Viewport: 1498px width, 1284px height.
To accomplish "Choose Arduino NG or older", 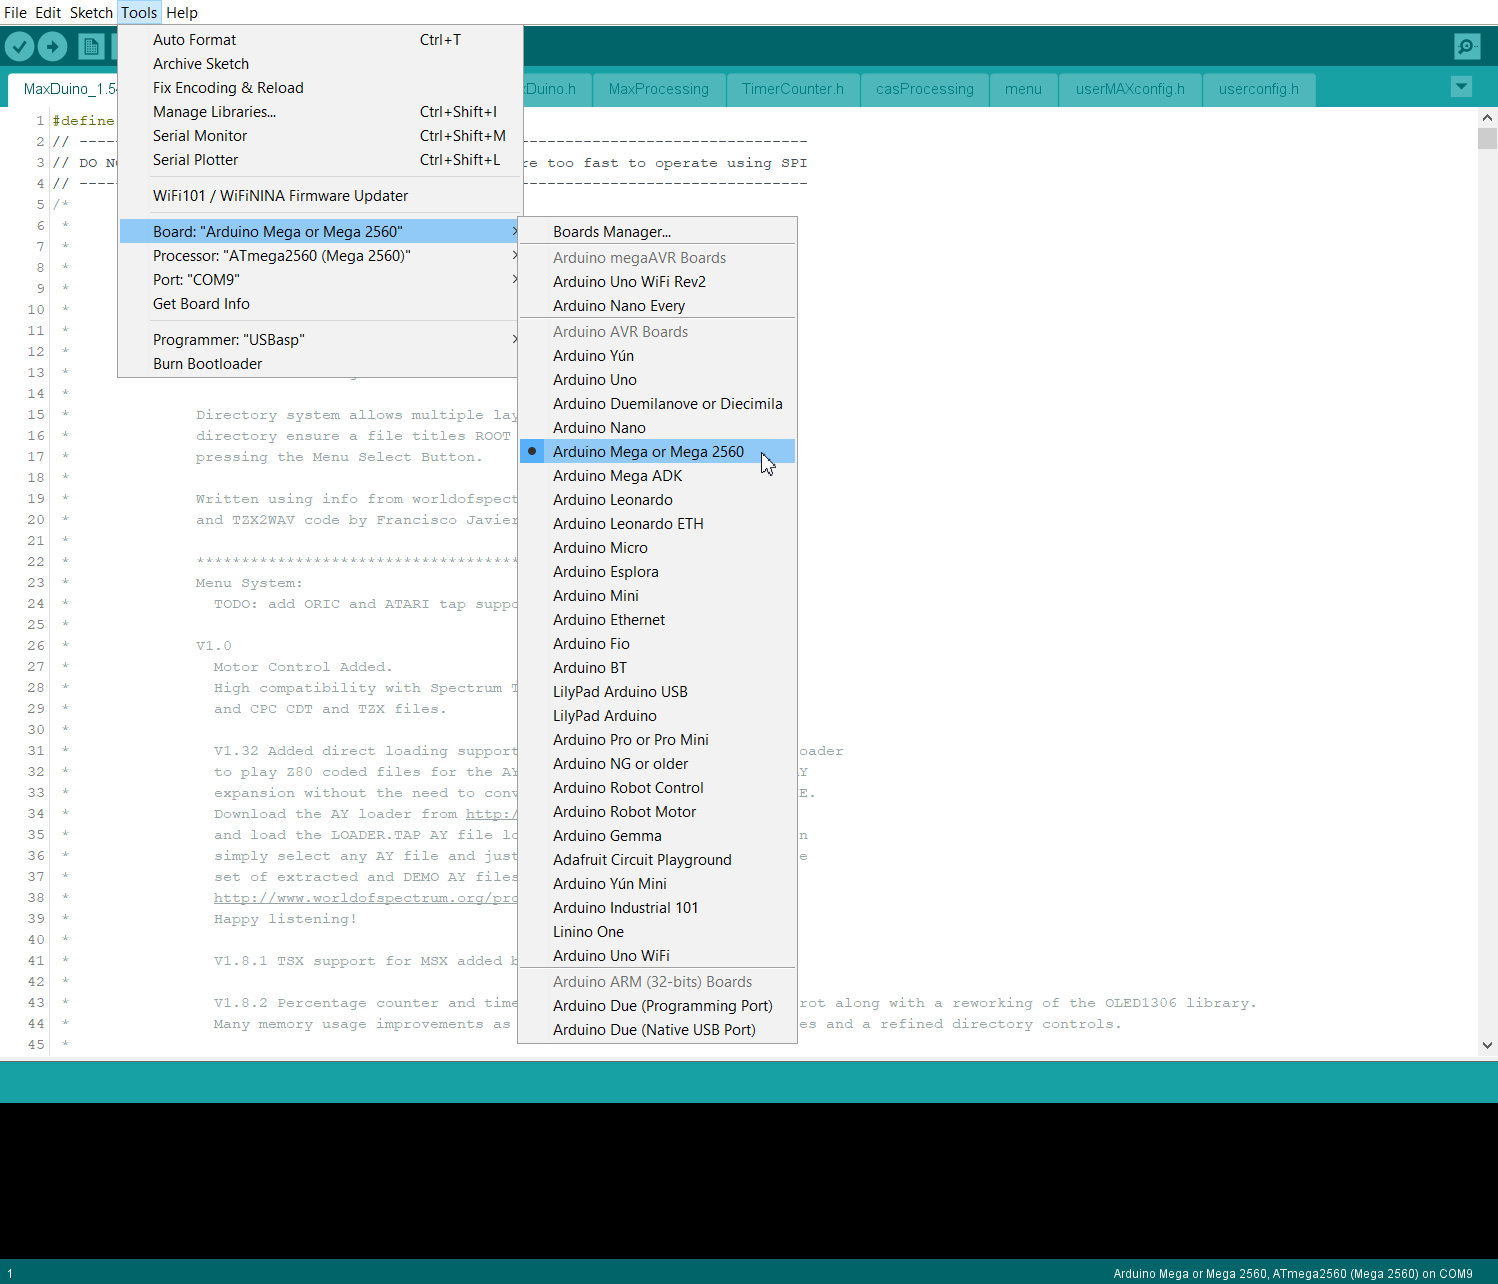I will point(657,764).
